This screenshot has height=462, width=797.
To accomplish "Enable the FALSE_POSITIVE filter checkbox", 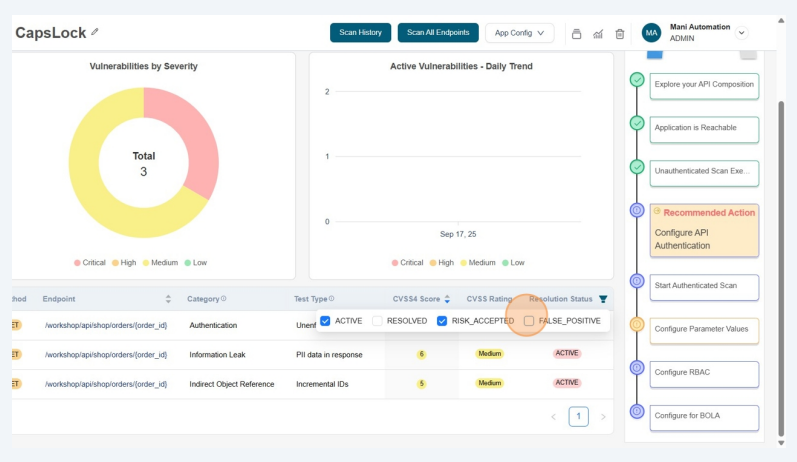I will coord(529,321).
